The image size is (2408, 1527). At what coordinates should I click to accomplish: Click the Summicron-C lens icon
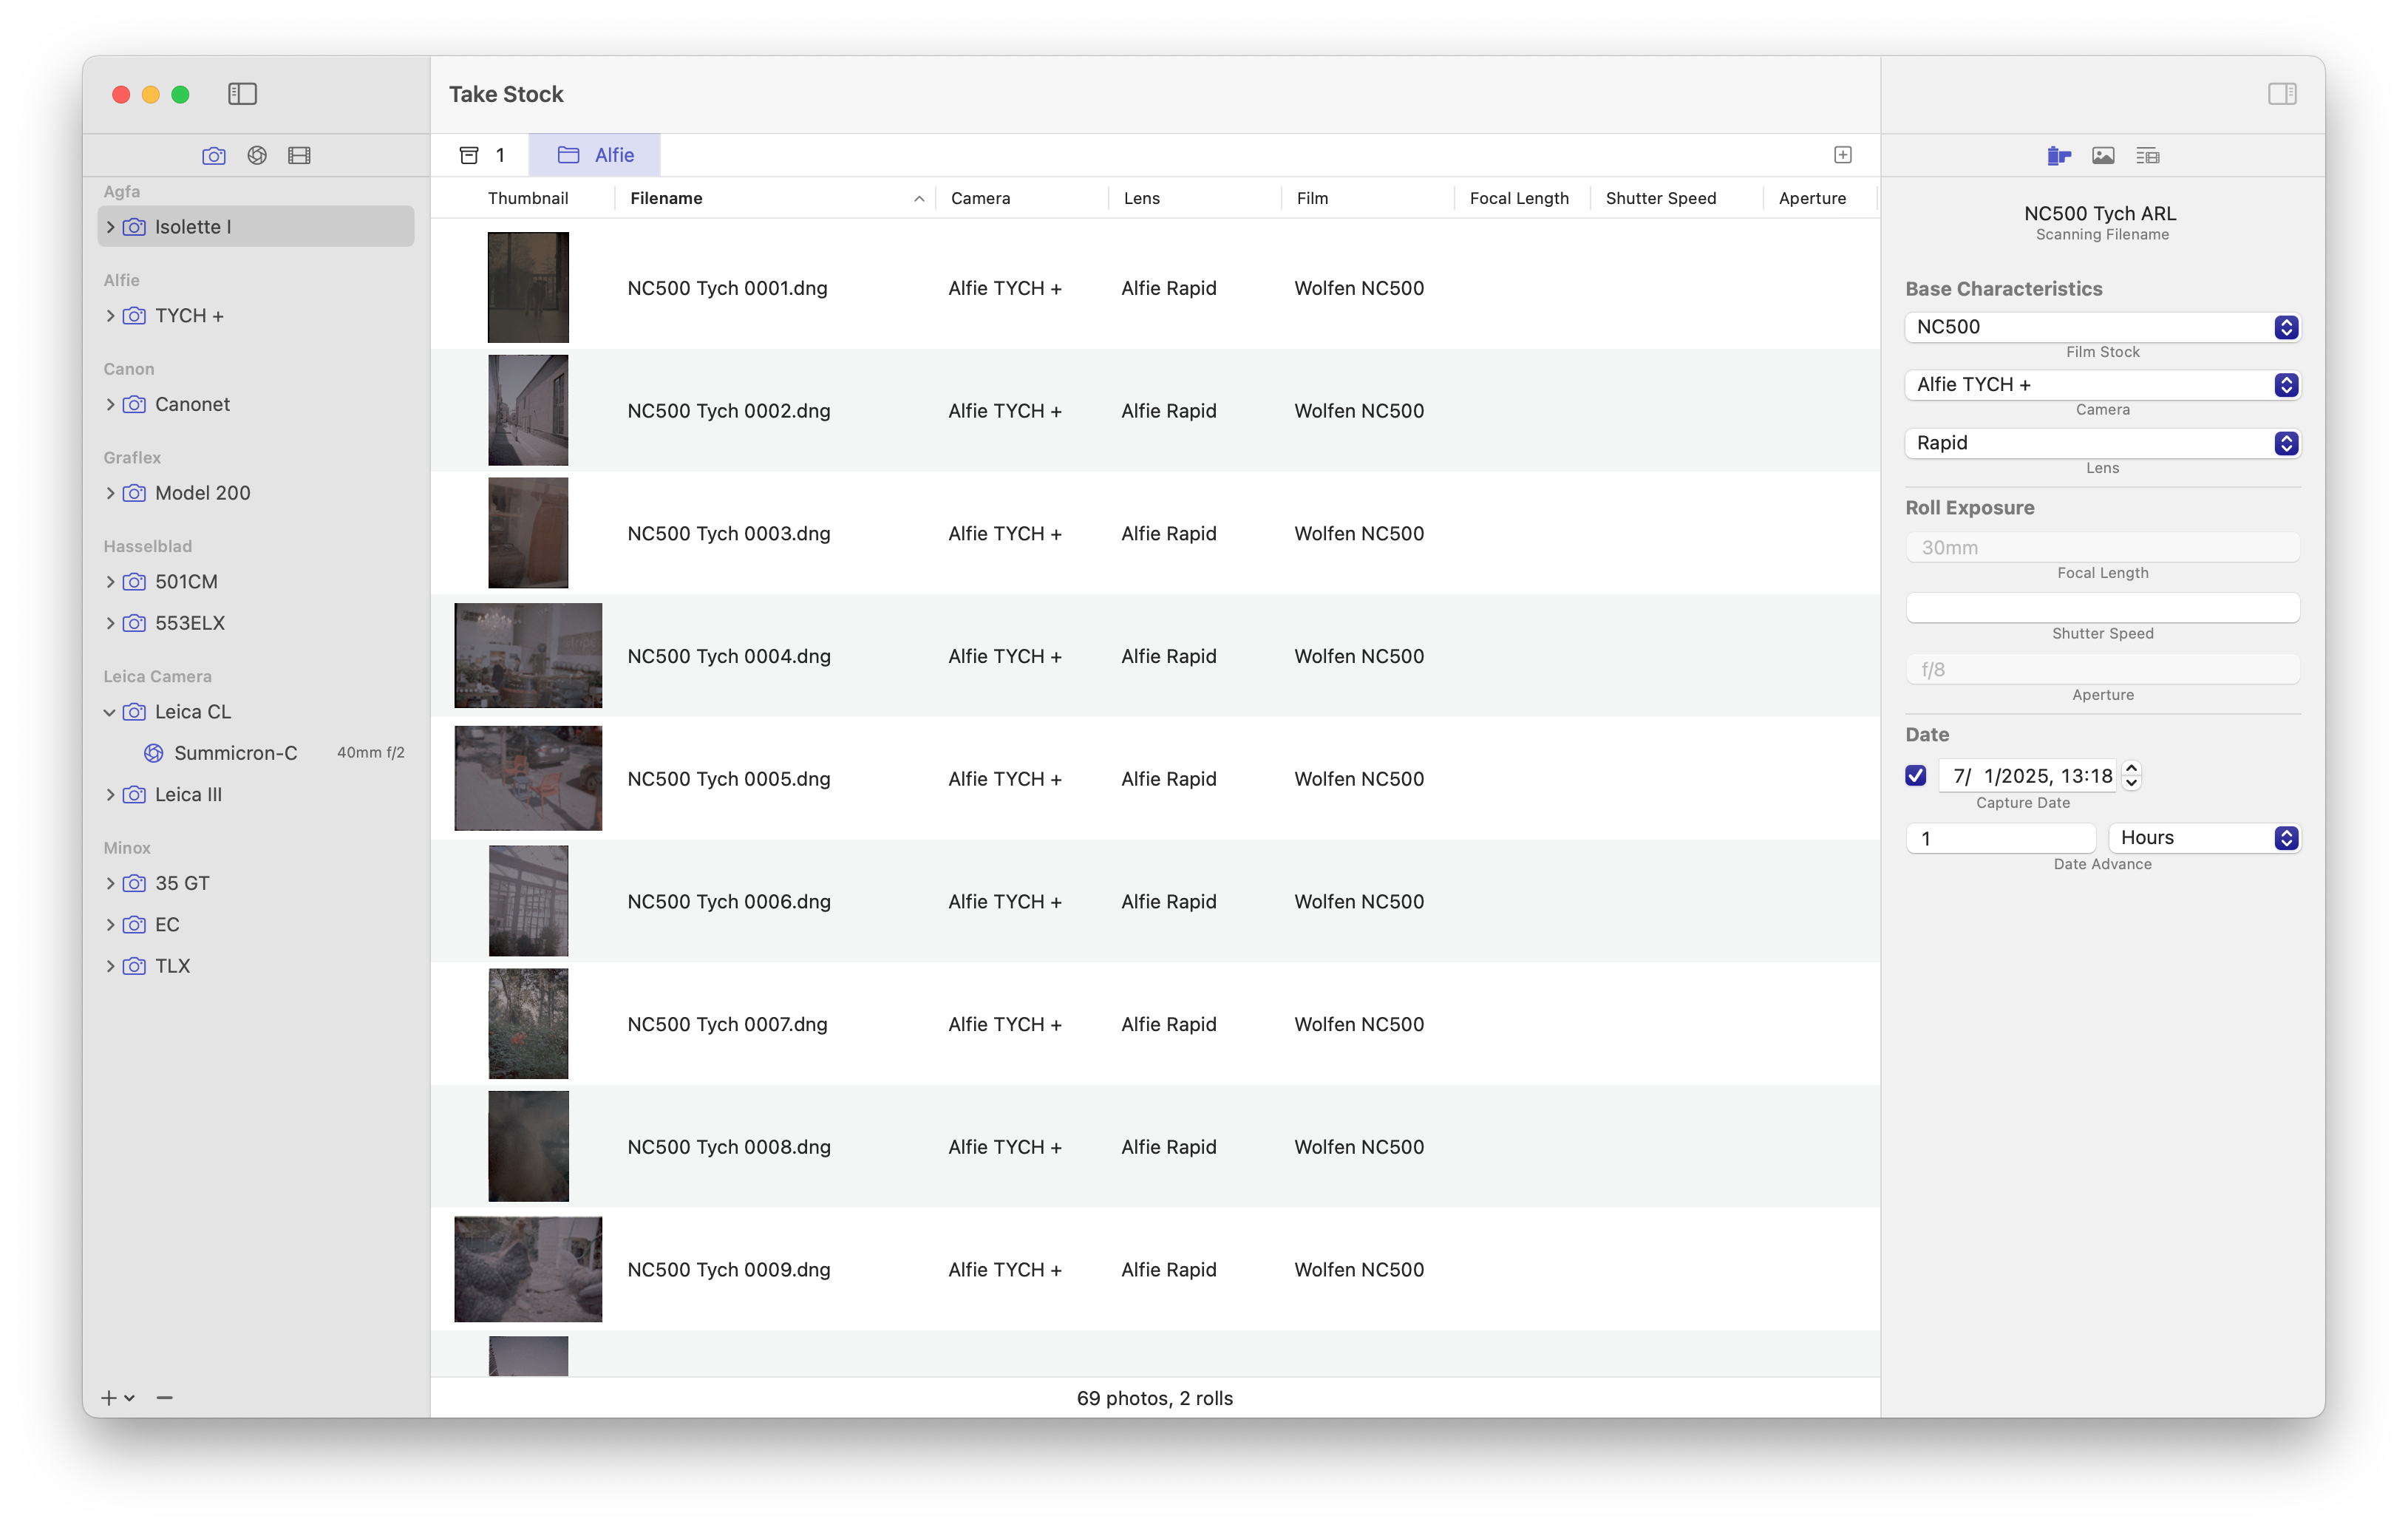click(x=153, y=753)
